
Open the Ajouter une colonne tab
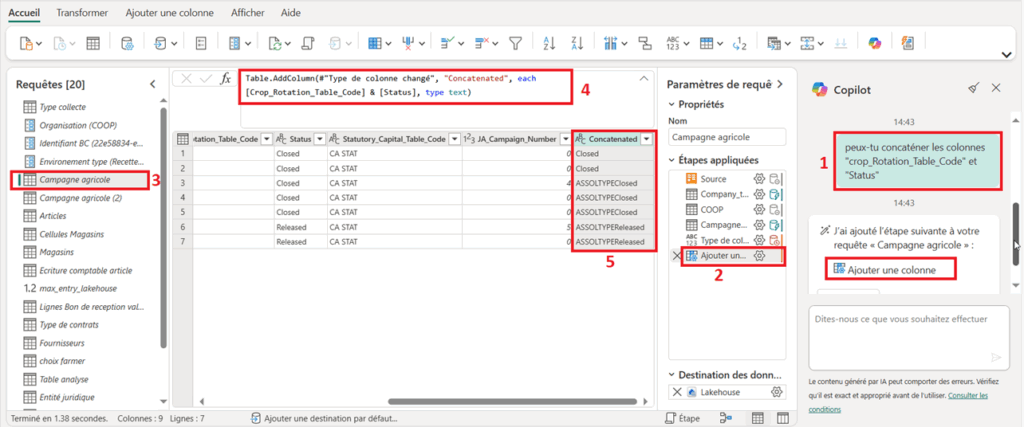(171, 13)
